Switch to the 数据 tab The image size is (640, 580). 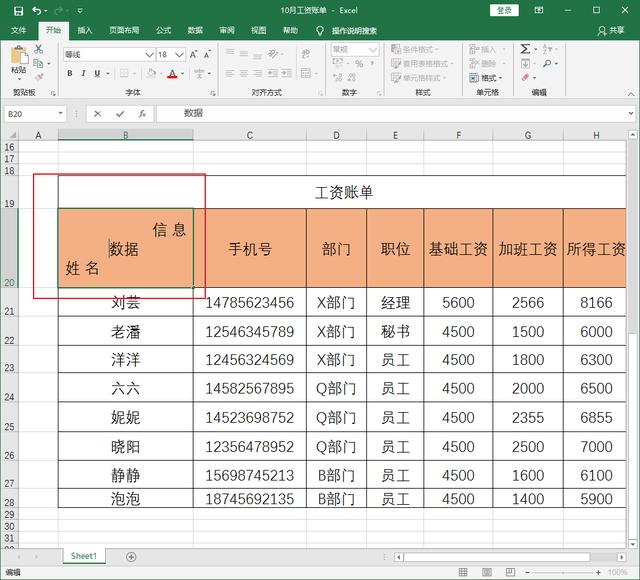195,30
